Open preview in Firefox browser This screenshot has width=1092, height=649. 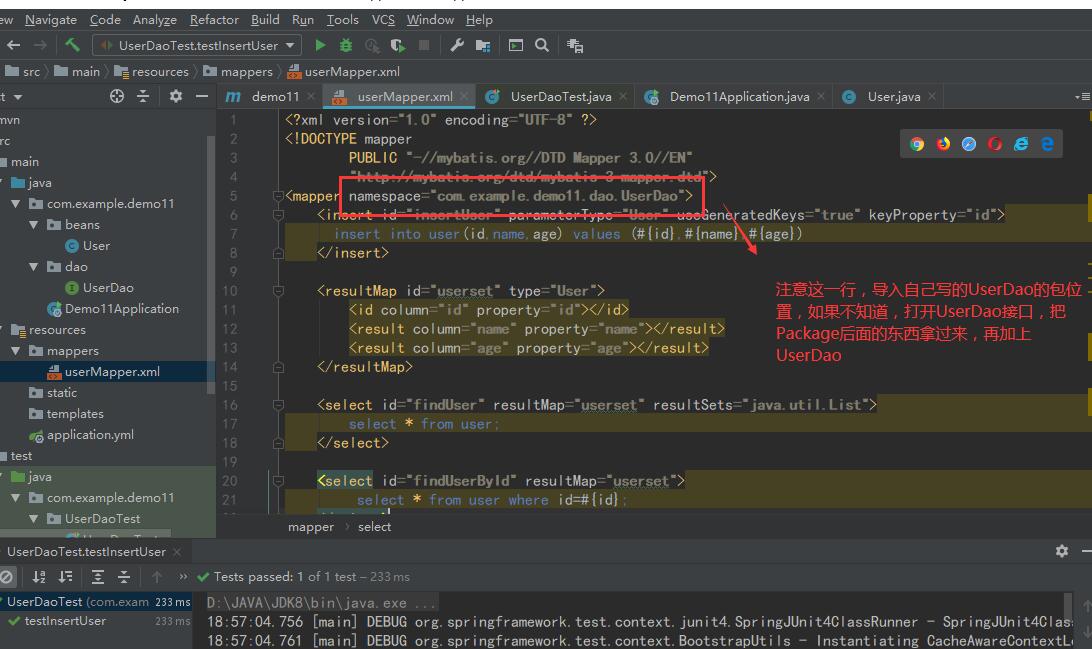coord(943,144)
